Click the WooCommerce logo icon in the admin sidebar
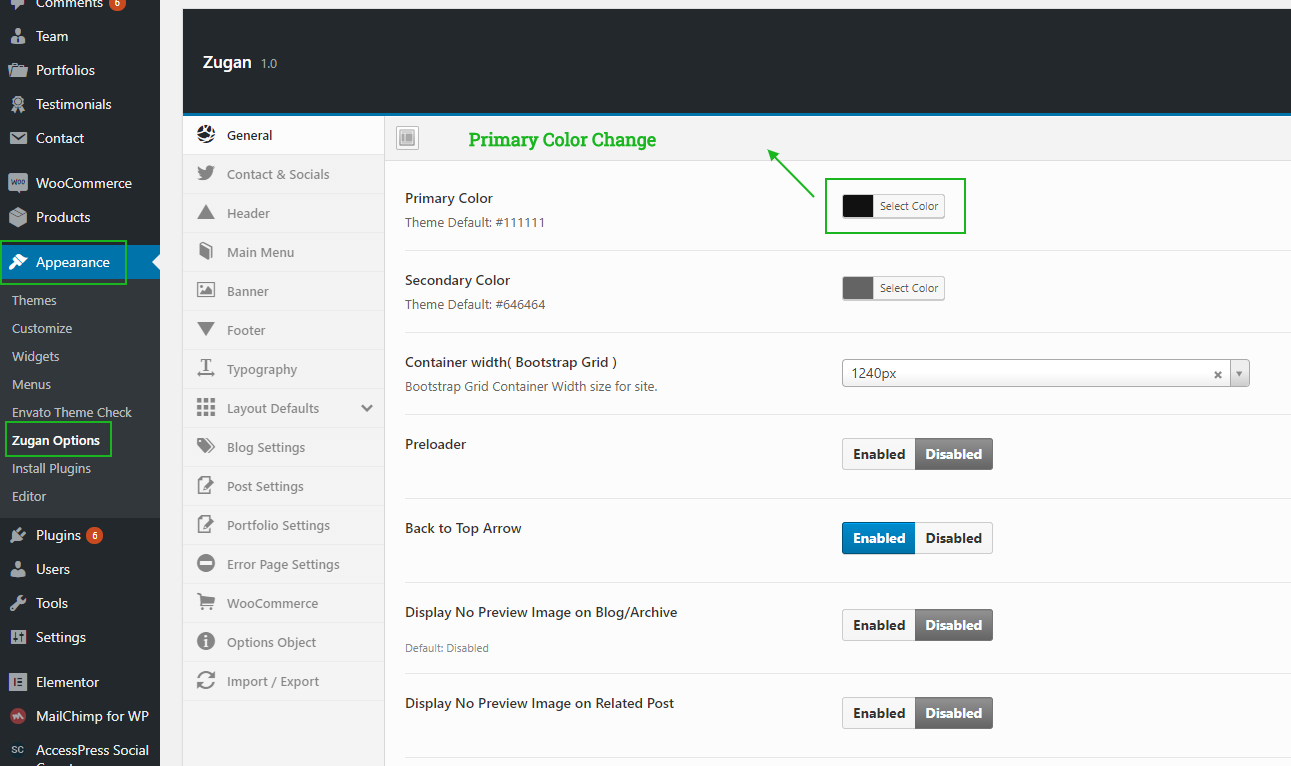 click(18, 183)
